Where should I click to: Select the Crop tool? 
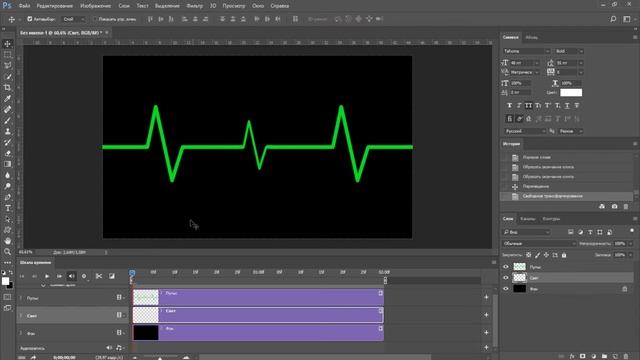tap(7, 87)
